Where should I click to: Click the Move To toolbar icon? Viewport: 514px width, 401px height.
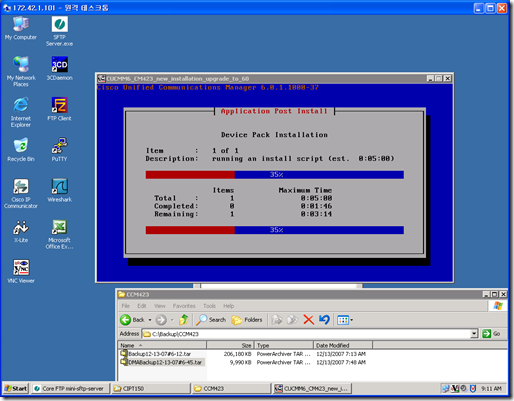click(276, 320)
